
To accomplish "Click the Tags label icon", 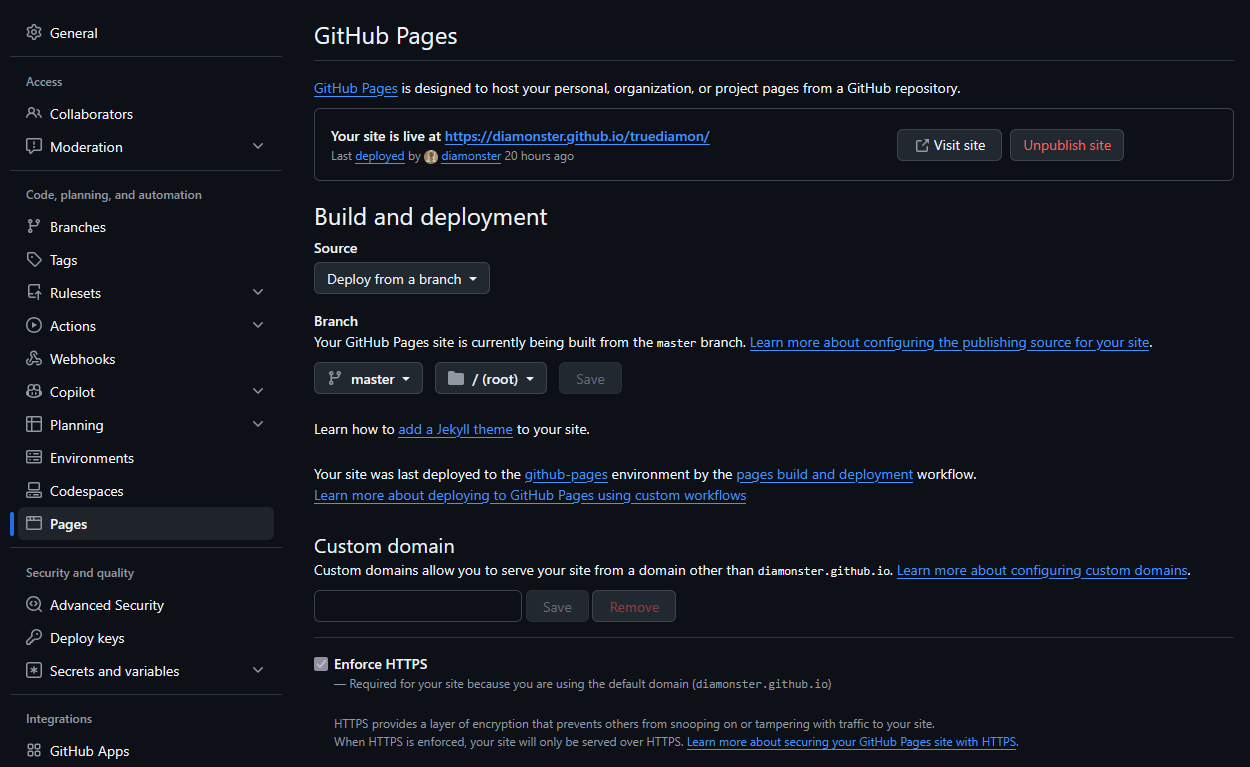I will pyautogui.click(x=34, y=260).
